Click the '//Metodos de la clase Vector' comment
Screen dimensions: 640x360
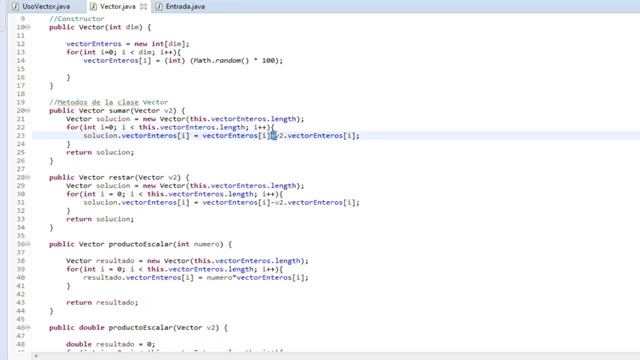[x=109, y=102]
